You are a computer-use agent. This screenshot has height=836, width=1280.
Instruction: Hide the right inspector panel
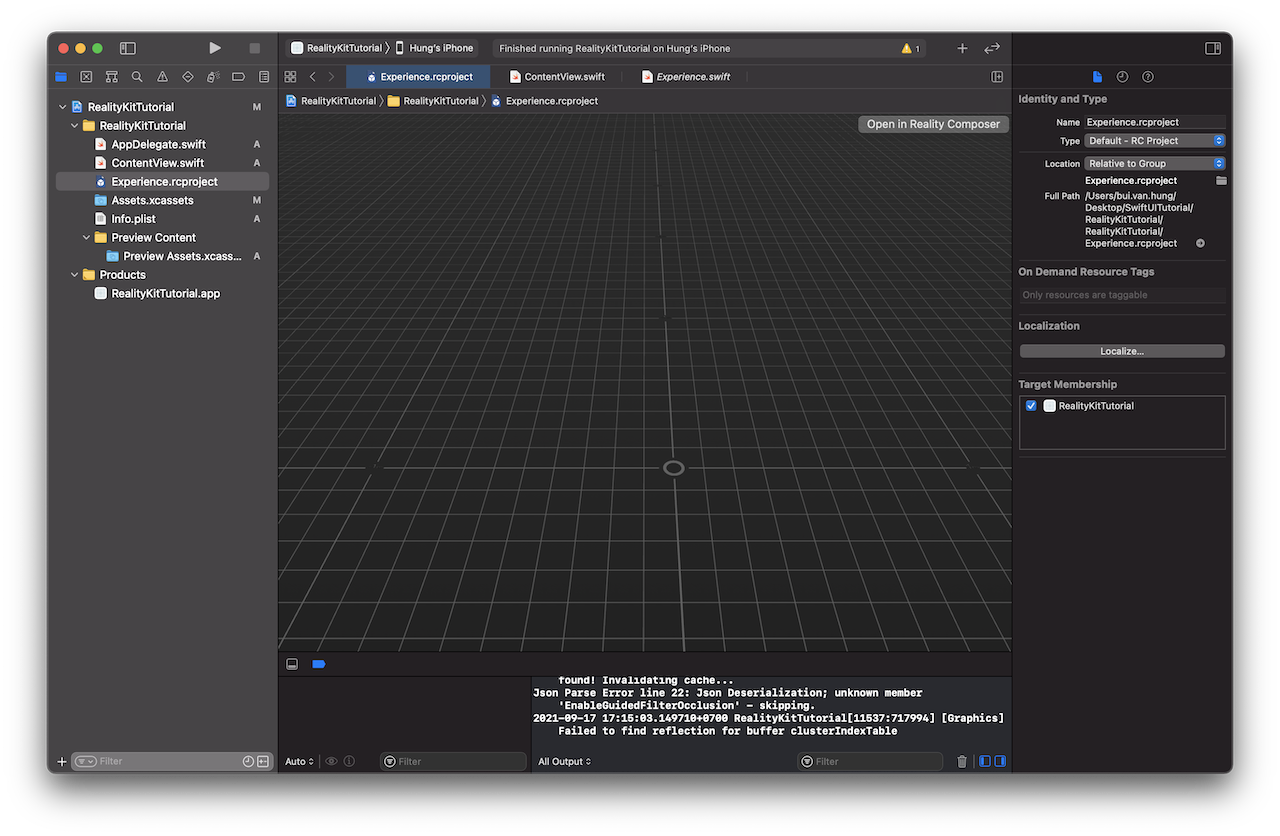(x=1212, y=48)
